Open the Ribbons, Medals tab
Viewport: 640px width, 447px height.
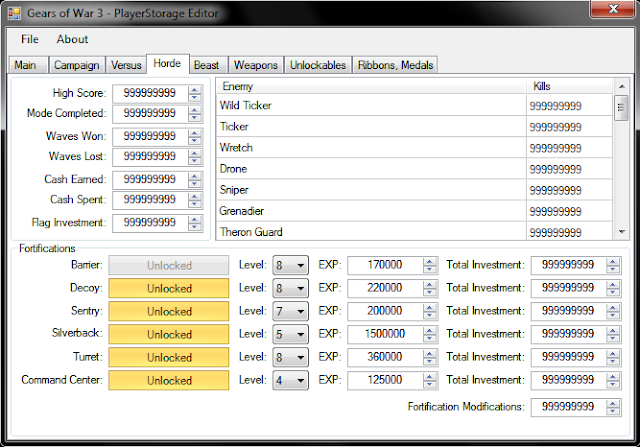pyautogui.click(x=395, y=65)
